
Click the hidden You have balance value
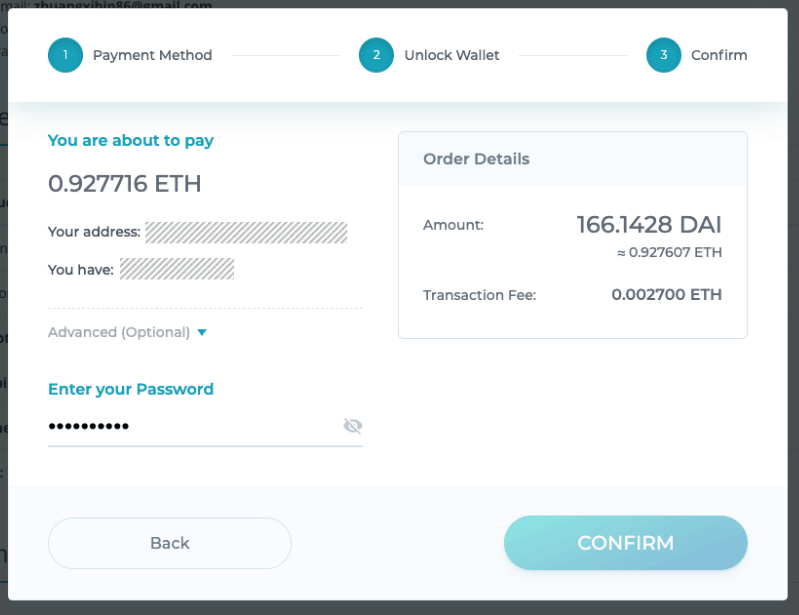pos(177,269)
